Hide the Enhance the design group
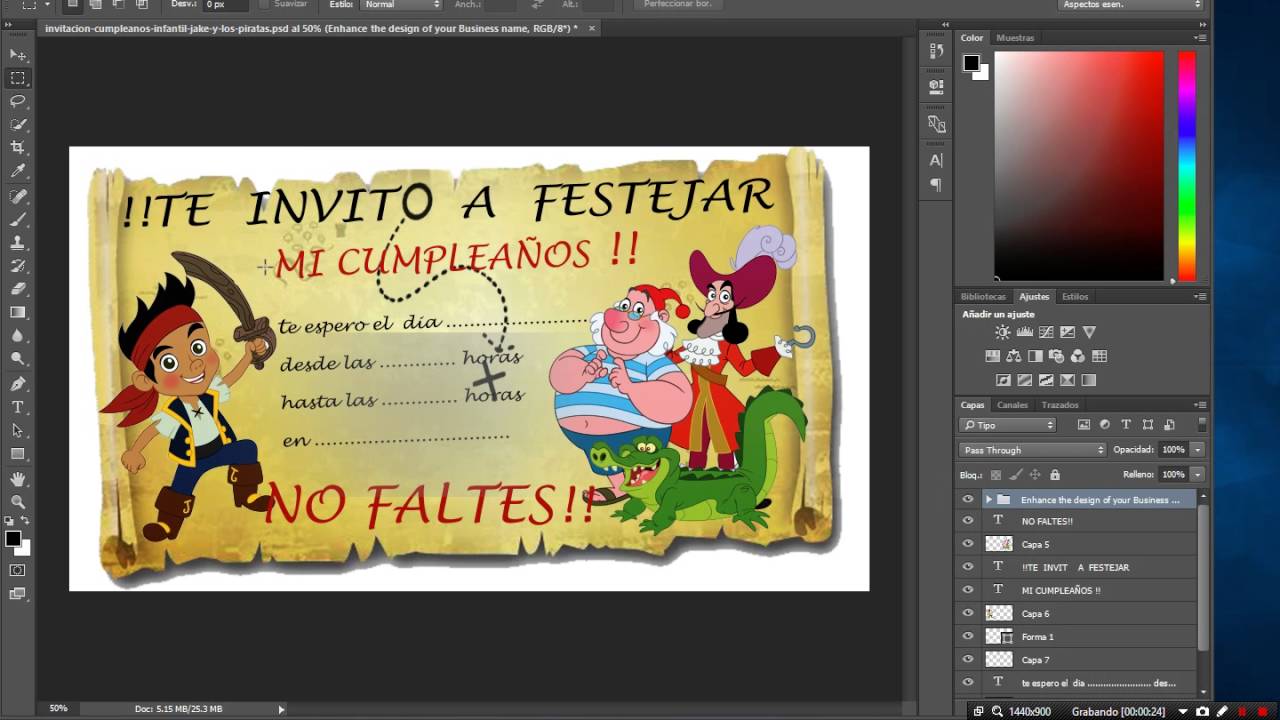The image size is (1280, 720). pyautogui.click(x=967, y=499)
